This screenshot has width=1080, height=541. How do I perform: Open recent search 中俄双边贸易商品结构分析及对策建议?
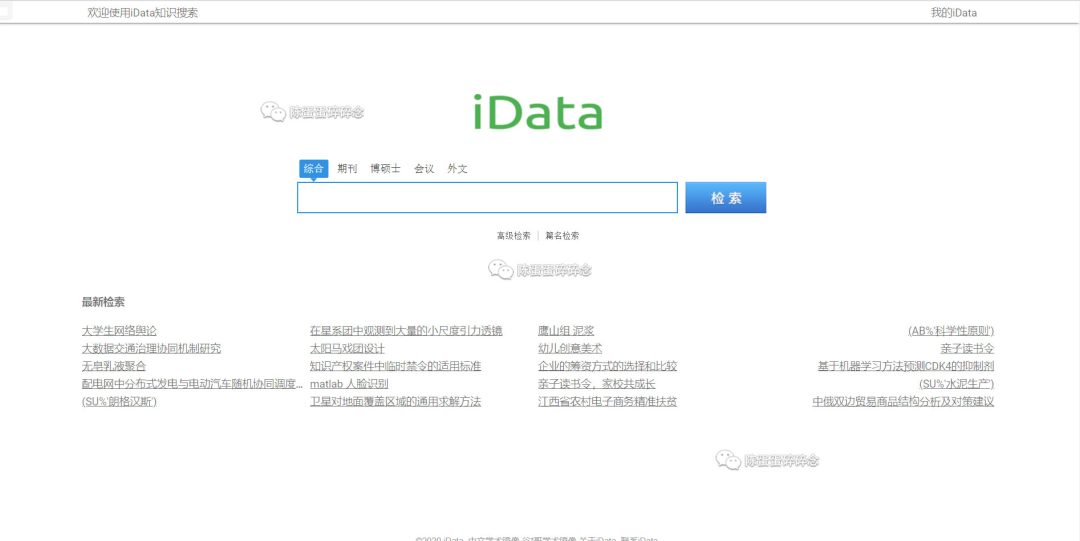pos(903,402)
